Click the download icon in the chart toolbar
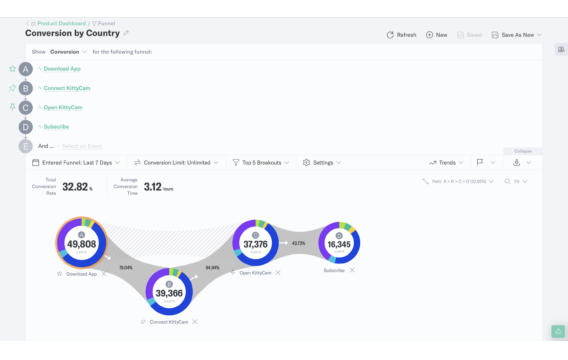 point(517,163)
